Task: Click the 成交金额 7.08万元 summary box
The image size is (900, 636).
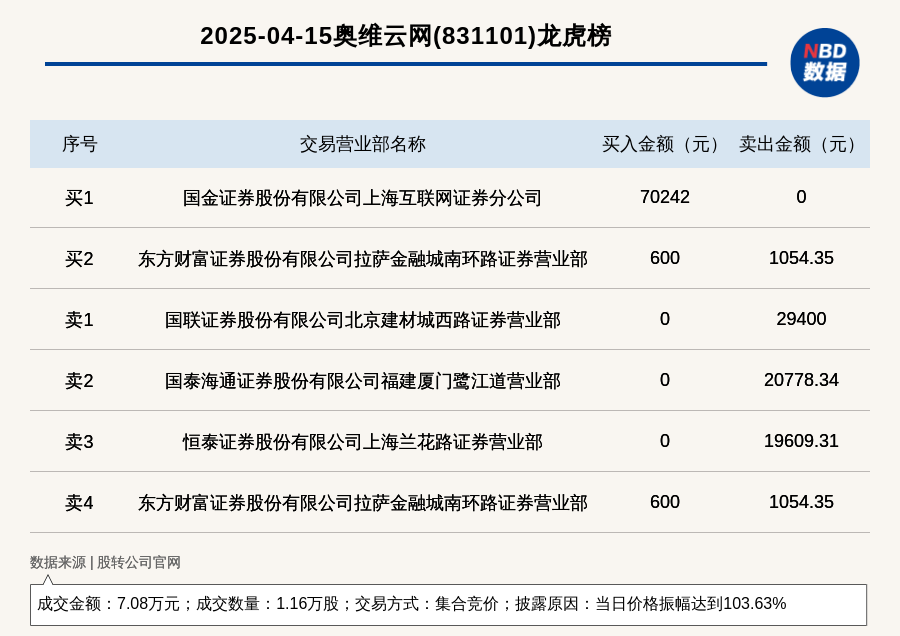Action: pos(448,604)
